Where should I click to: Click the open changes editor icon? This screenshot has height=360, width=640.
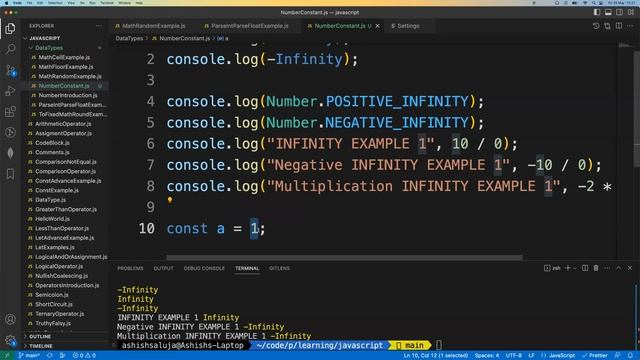click(x=607, y=26)
